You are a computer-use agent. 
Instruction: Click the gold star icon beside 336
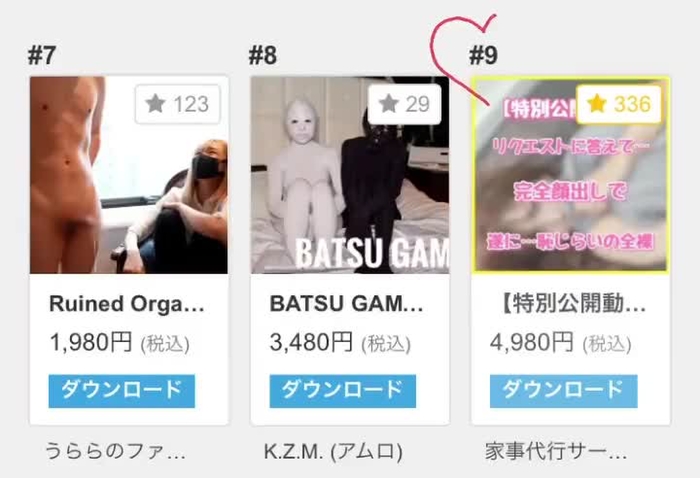pyautogui.click(x=597, y=104)
